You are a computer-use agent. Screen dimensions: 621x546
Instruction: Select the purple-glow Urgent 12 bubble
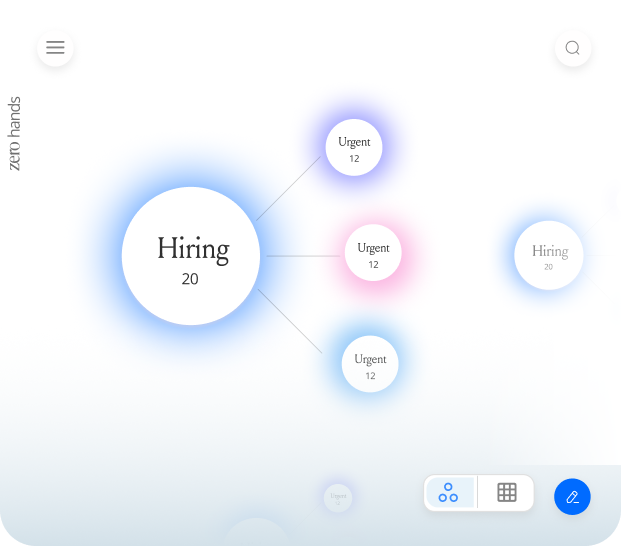click(354, 147)
